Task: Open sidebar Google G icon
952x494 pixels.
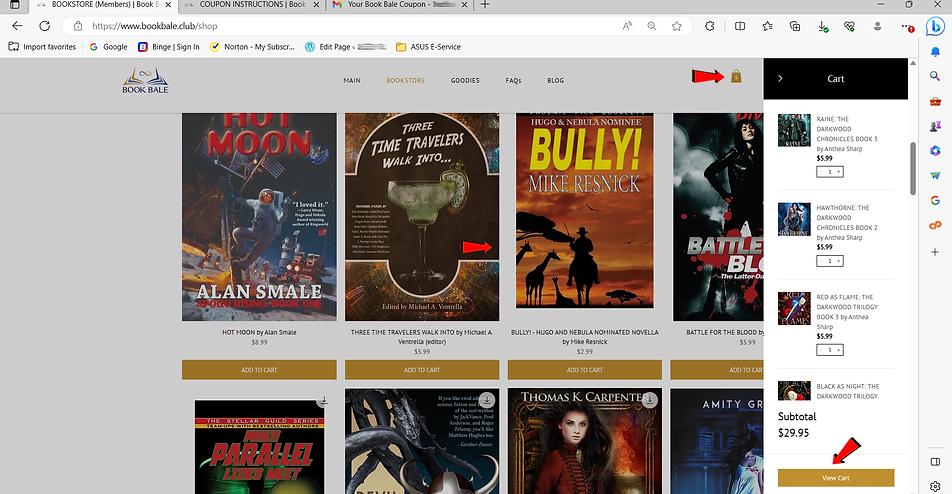Action: pos(935,200)
